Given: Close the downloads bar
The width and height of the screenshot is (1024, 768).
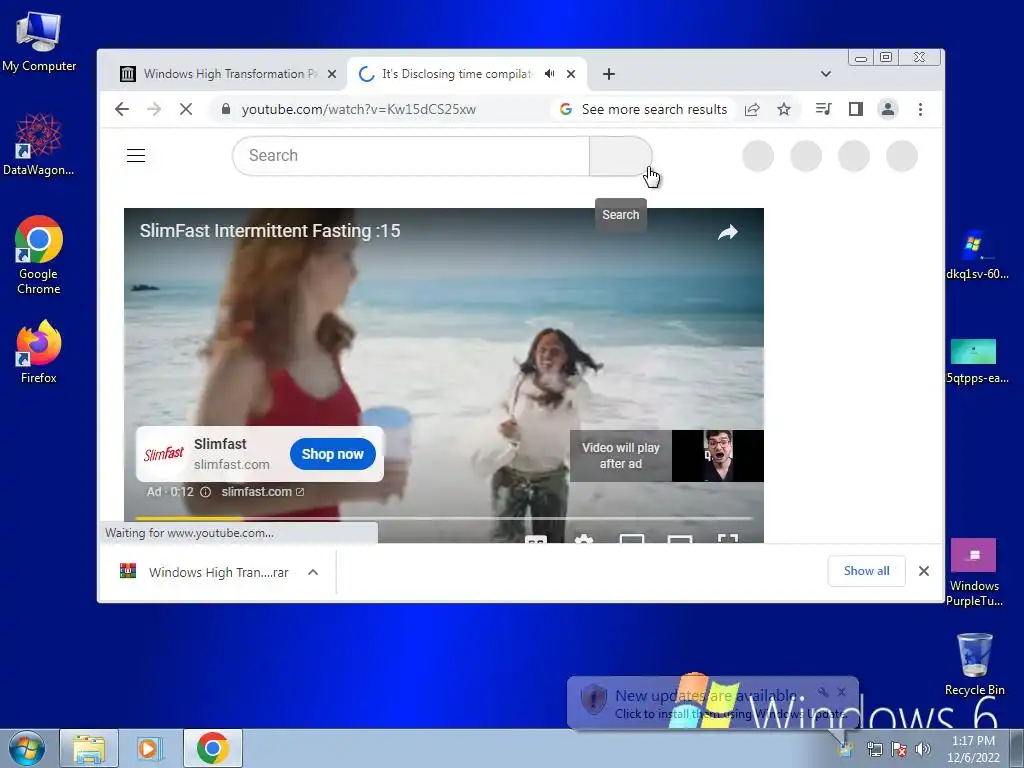Looking at the screenshot, I should pyautogui.click(x=923, y=571).
